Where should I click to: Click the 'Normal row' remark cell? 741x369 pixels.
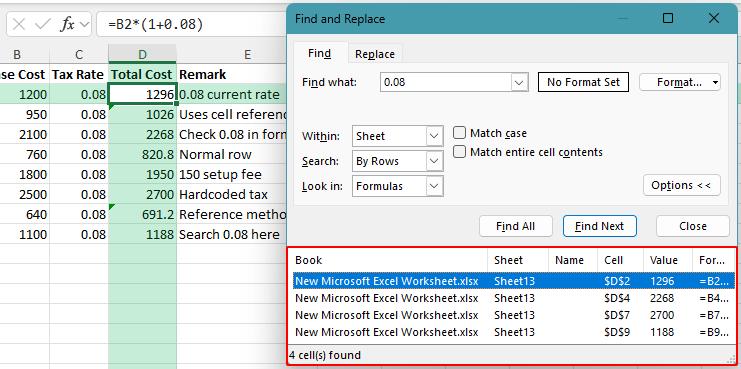(232, 154)
